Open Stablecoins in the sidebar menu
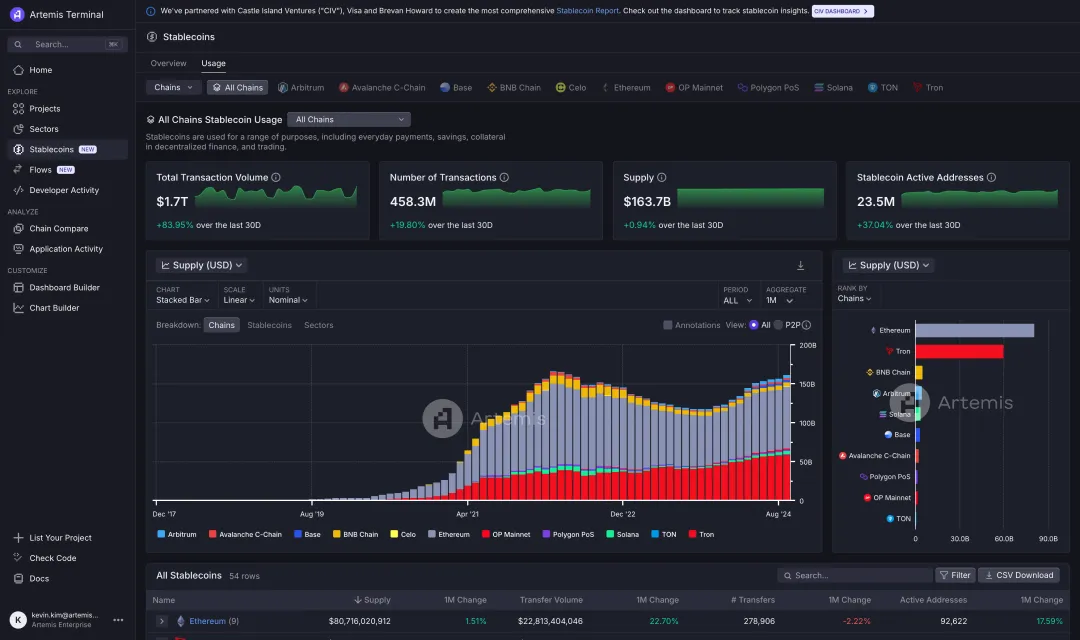Screen dimensions: 1080x640 tap(68, 149)
